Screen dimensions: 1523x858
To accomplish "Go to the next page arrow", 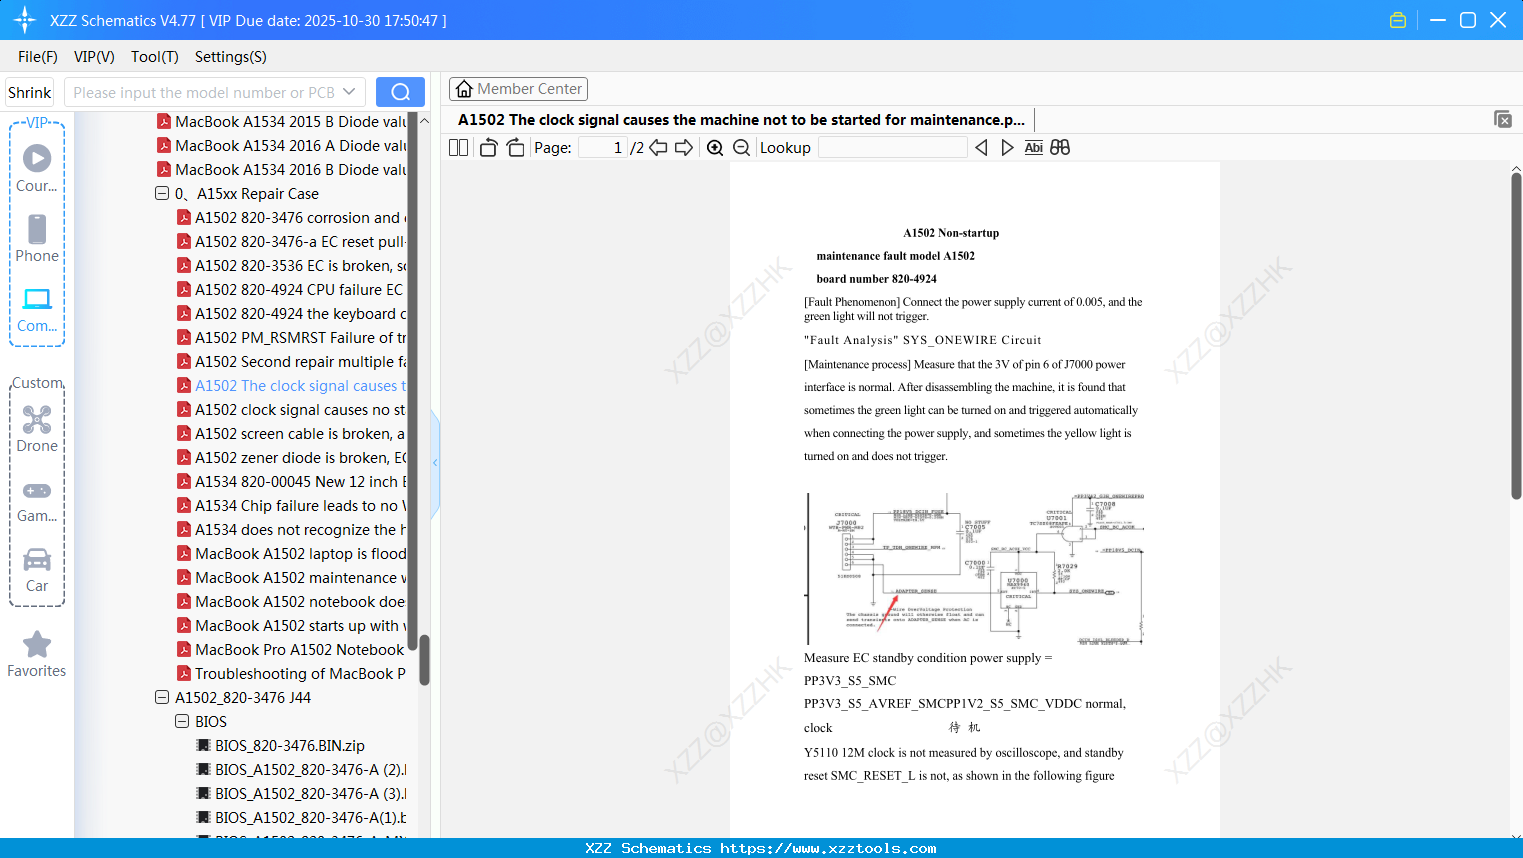I will (684, 148).
